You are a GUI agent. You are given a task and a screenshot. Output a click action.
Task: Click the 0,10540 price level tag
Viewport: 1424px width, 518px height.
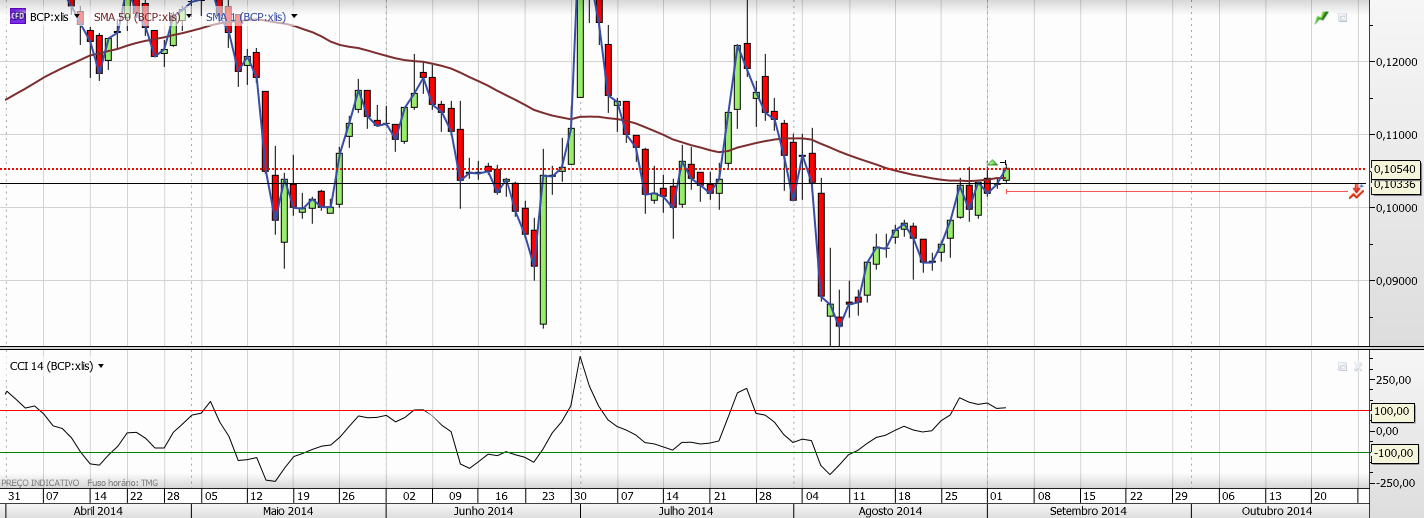(1394, 169)
